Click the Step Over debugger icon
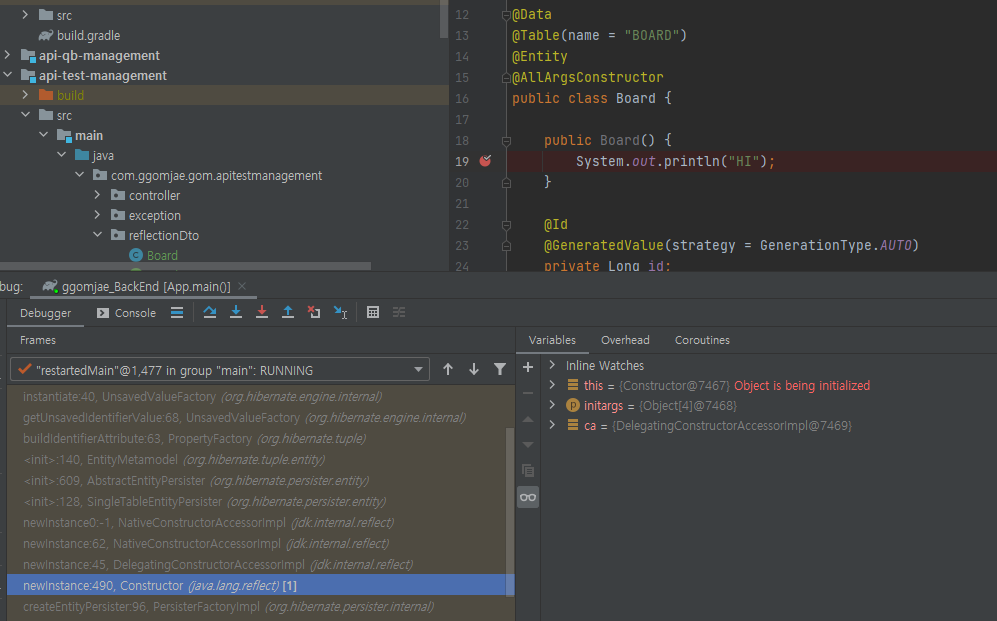The width and height of the screenshot is (997, 621). [x=210, y=312]
